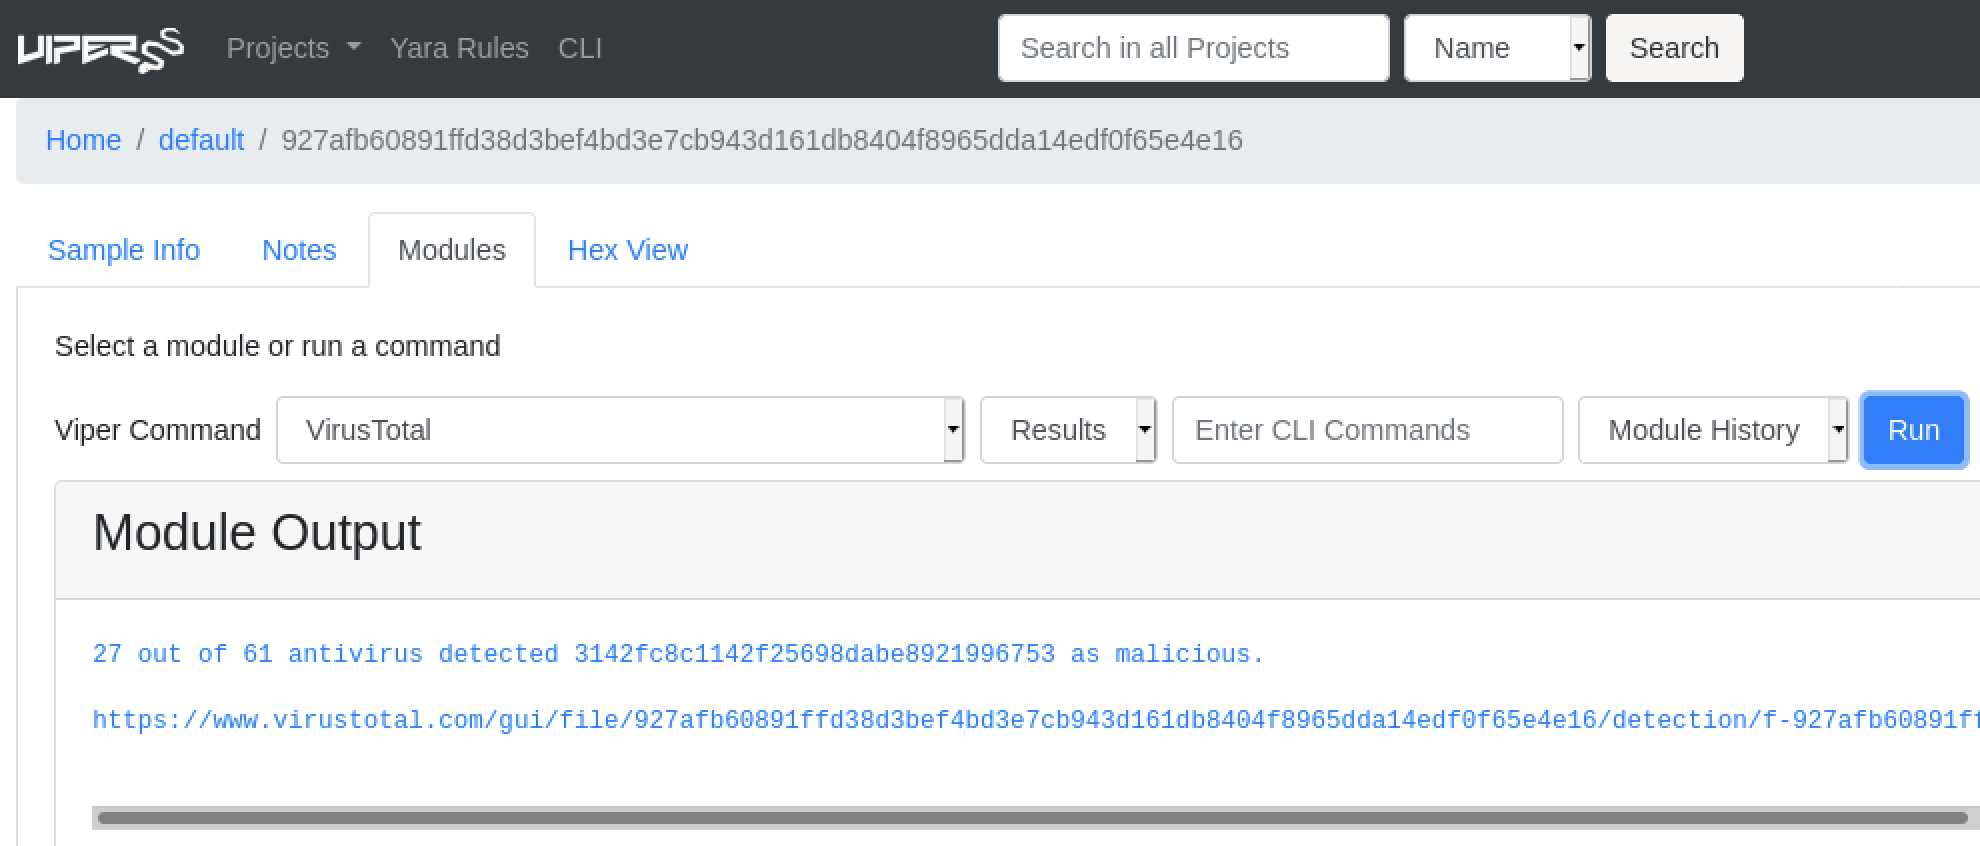
Task: Open the default project breadcrumb
Action: tap(201, 140)
